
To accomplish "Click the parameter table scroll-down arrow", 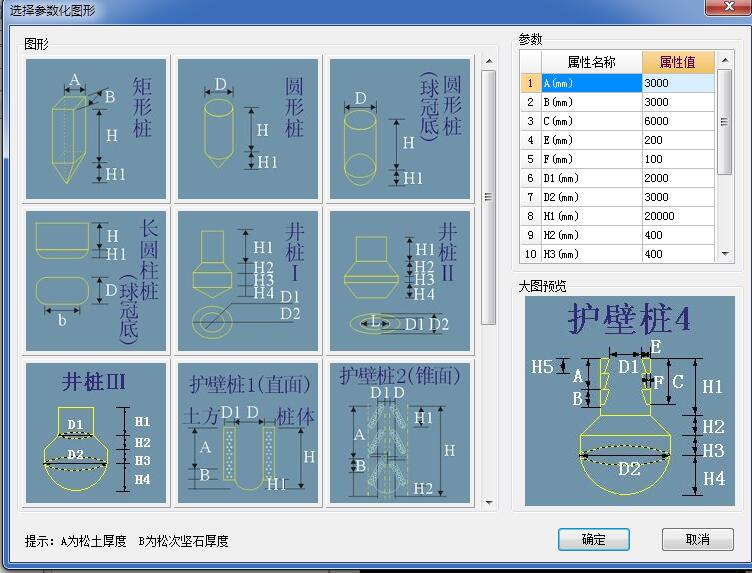I will coord(725,254).
